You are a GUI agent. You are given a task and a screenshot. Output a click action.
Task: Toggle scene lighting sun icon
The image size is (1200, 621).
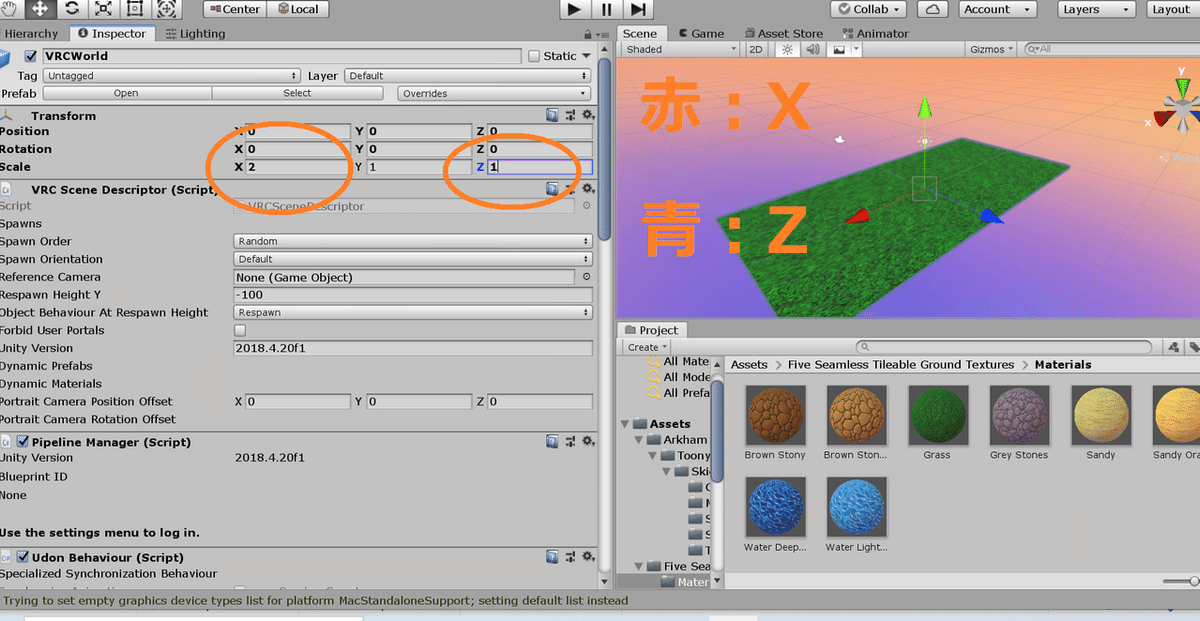click(787, 49)
